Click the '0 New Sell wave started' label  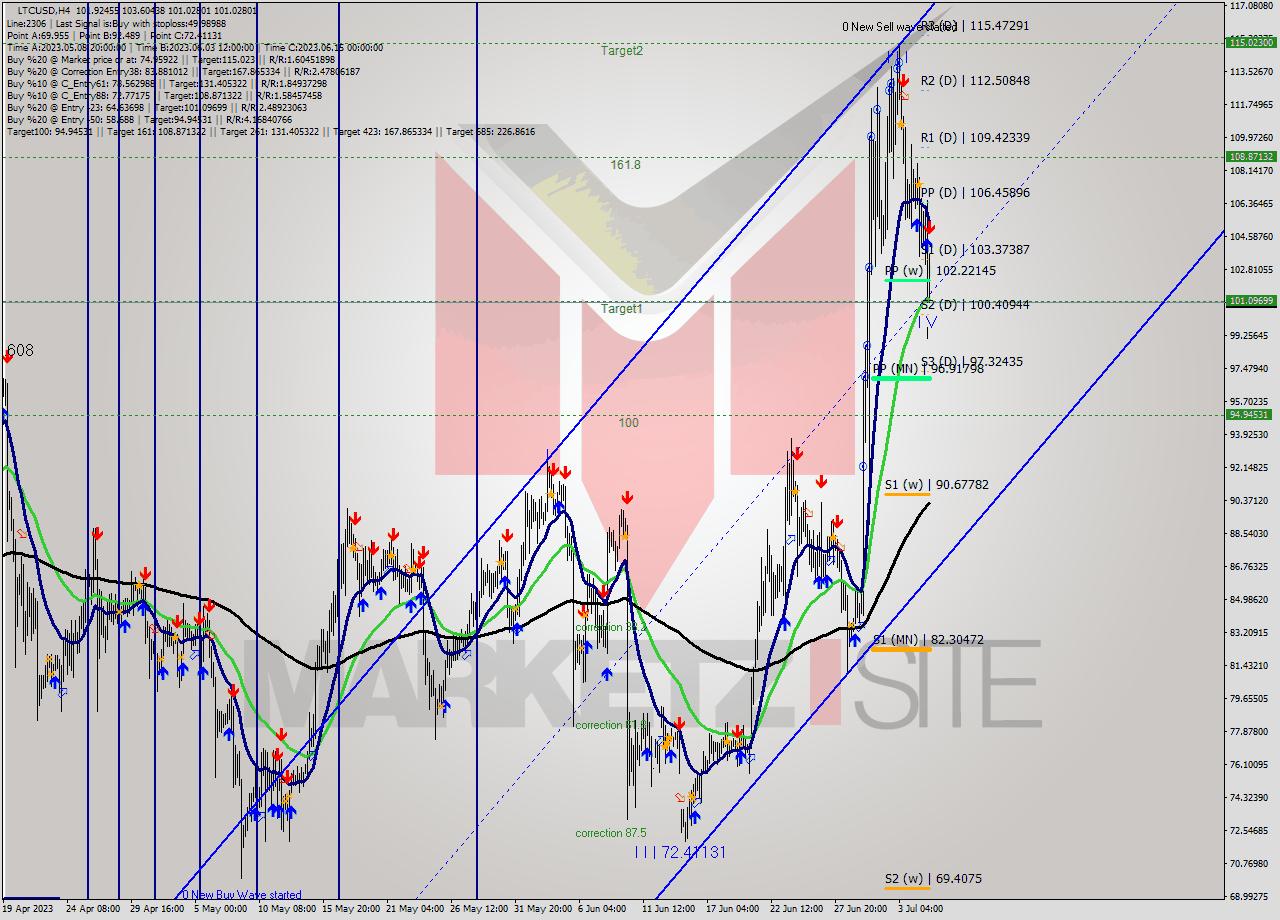[900, 27]
